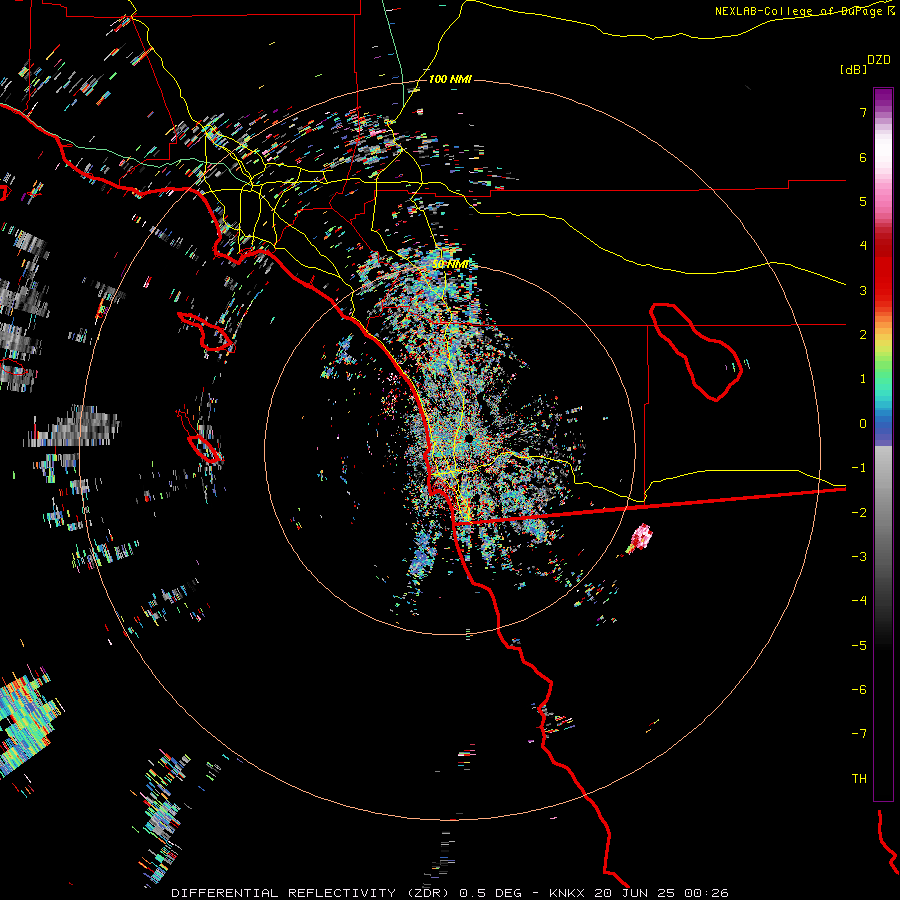Click the 0 tick on color scale
The width and height of the screenshot is (900, 900).
[863, 424]
